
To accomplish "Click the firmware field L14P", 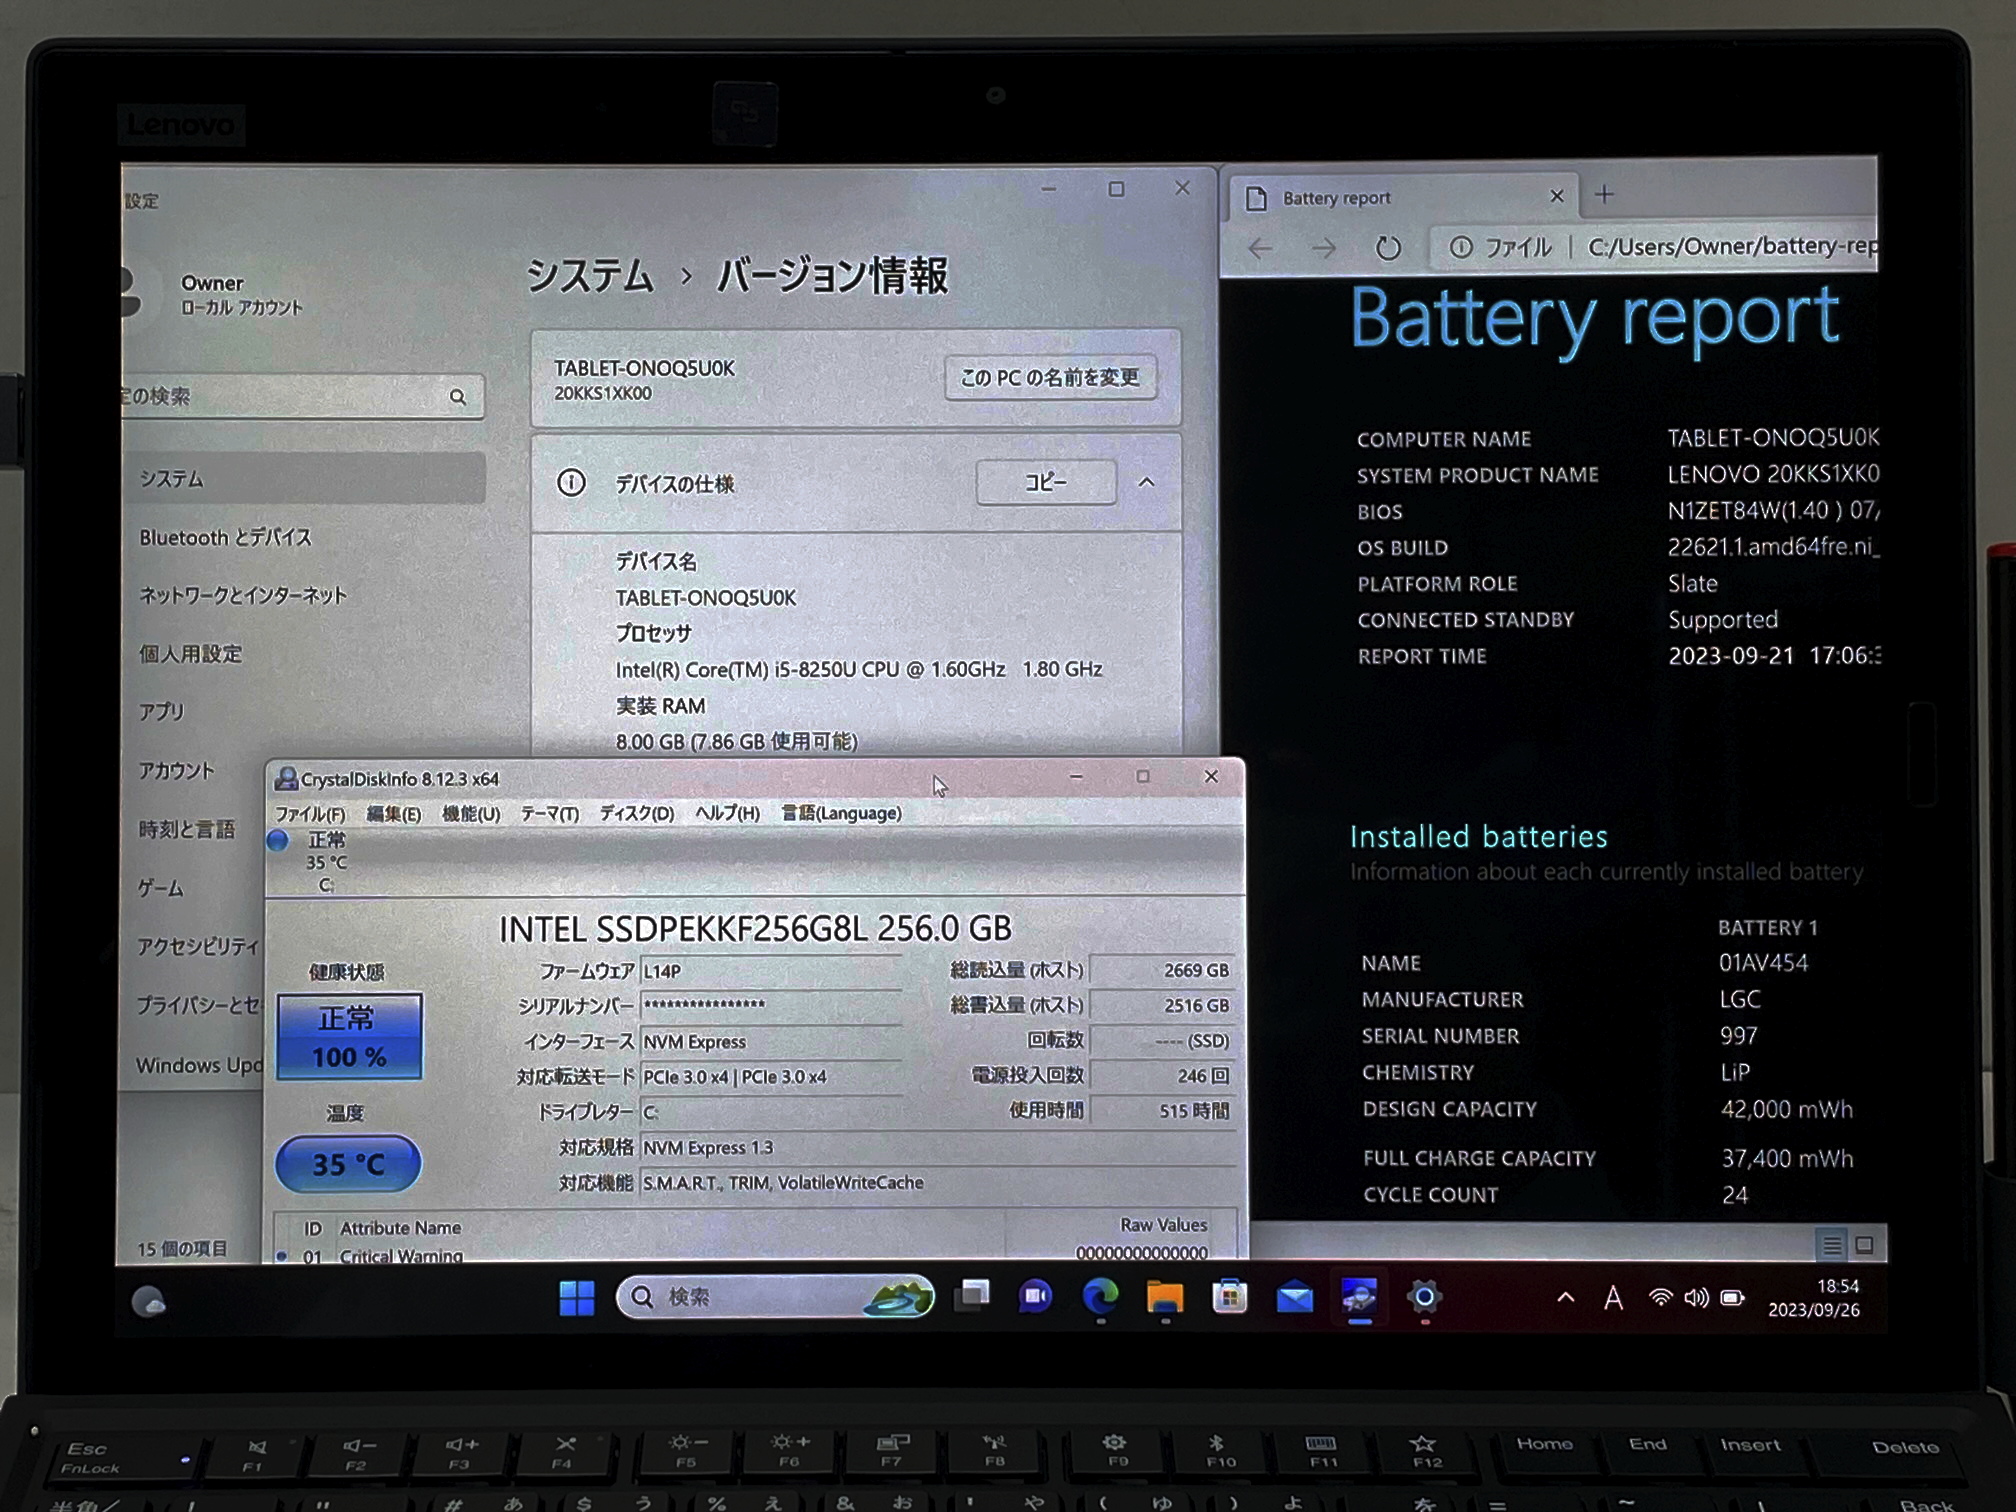I will 771,971.
